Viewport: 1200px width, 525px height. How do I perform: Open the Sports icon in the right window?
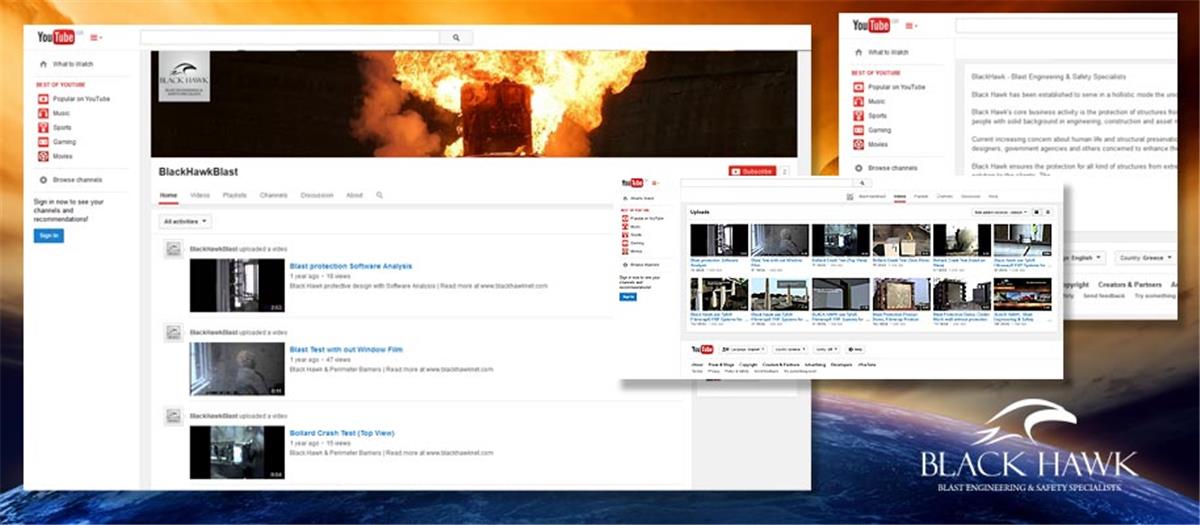click(x=859, y=116)
